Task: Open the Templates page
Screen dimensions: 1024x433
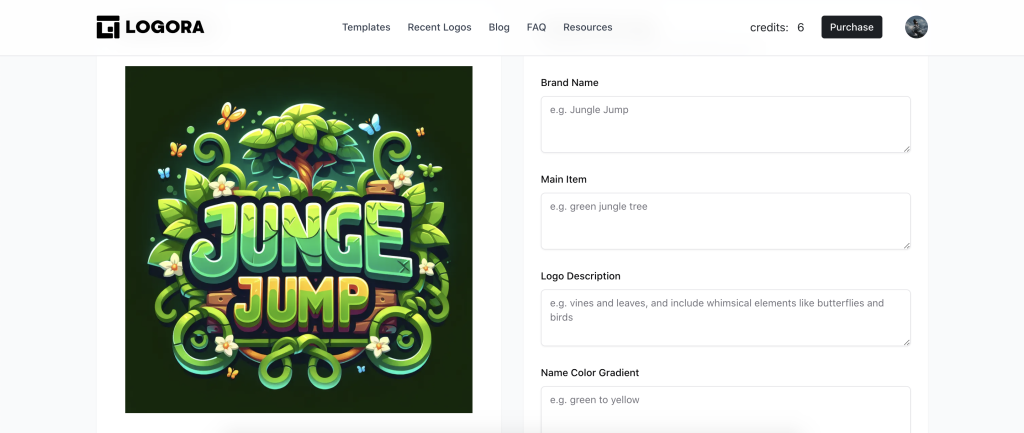Action: [x=366, y=27]
